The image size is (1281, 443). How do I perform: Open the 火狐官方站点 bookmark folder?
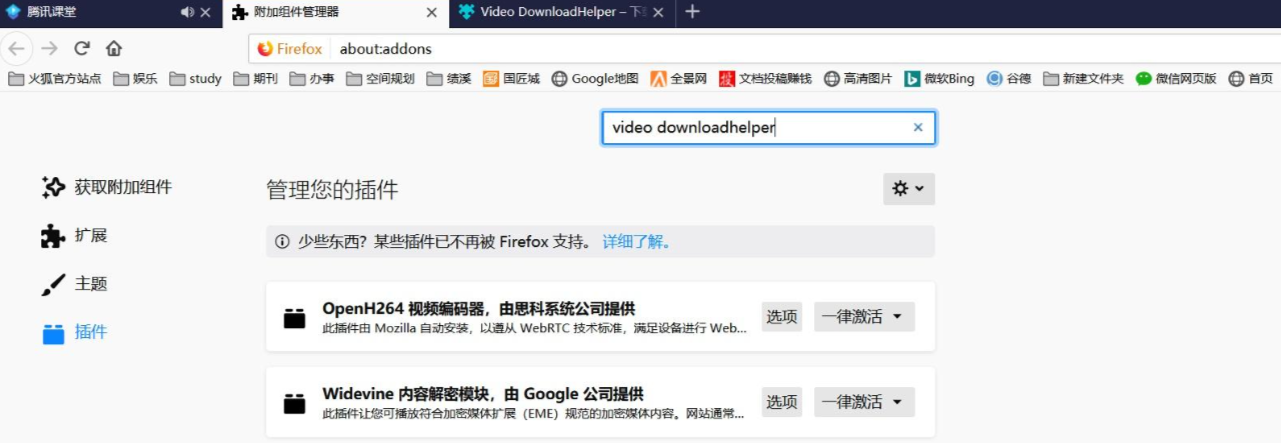pyautogui.click(x=55, y=79)
